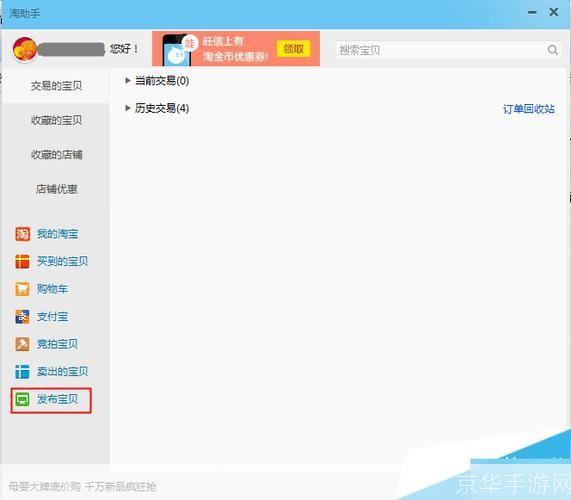
Task: Click the yellow 领取 coupon button
Action: (294, 49)
